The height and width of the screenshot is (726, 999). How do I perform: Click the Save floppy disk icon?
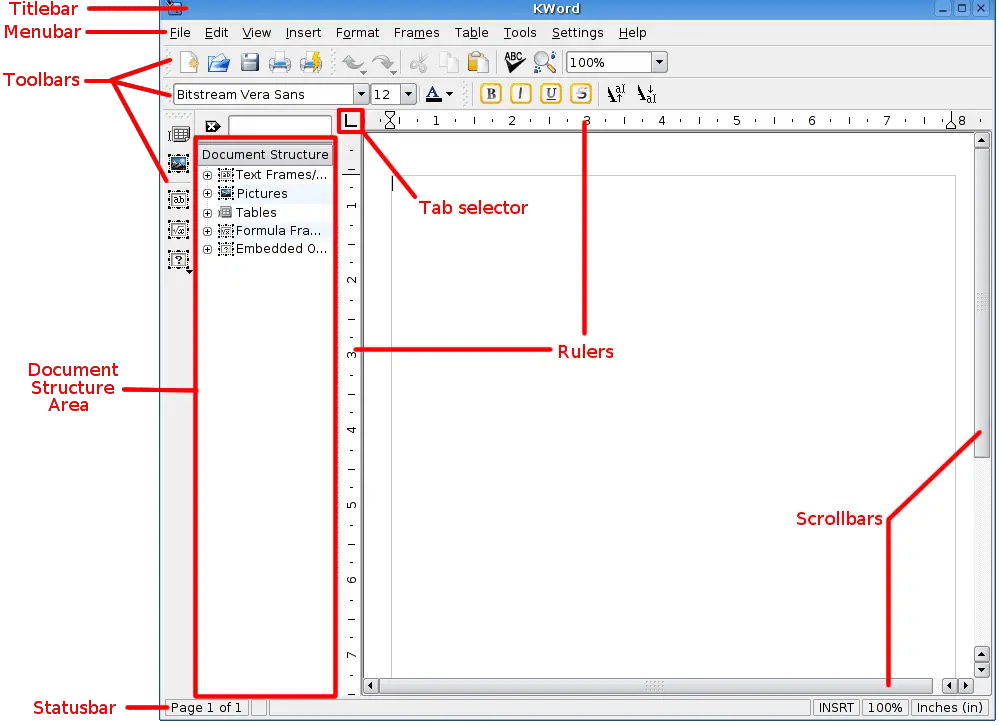tap(249, 63)
